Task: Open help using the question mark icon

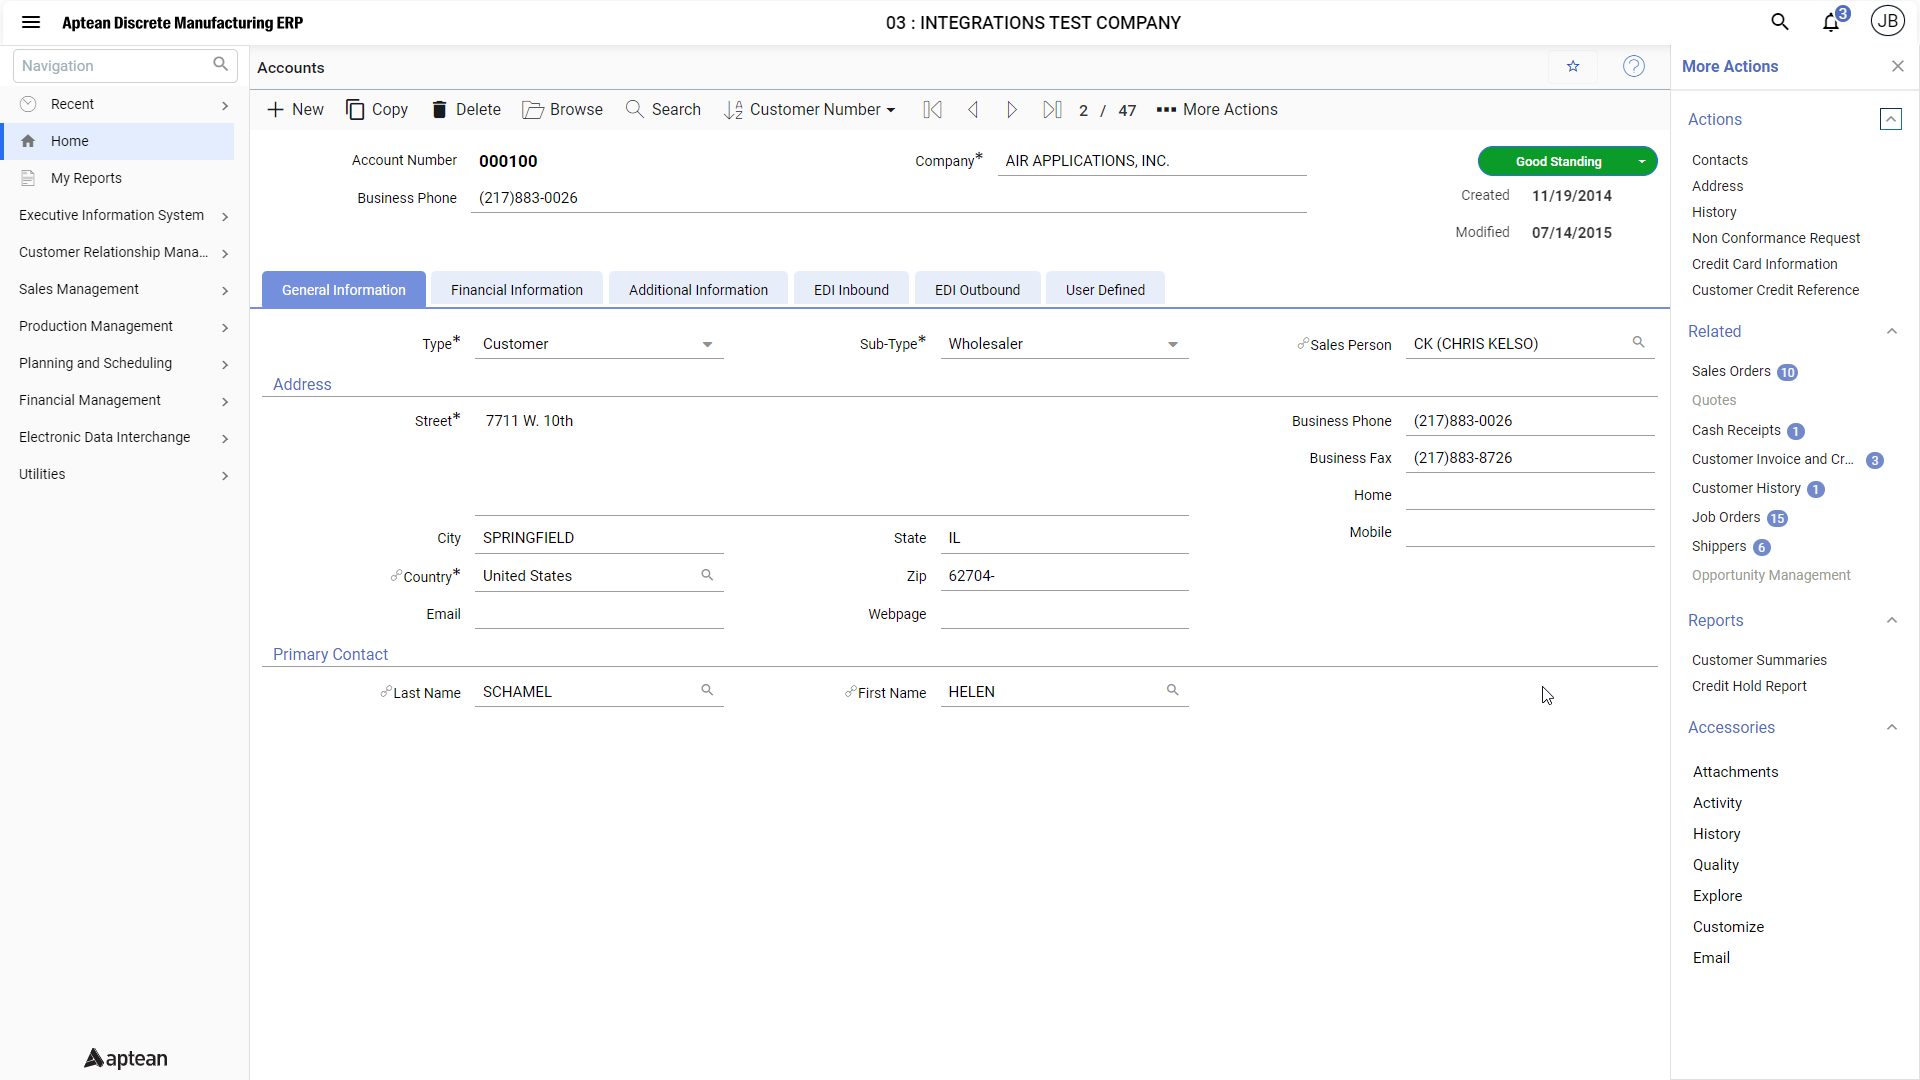Action: (1634, 66)
